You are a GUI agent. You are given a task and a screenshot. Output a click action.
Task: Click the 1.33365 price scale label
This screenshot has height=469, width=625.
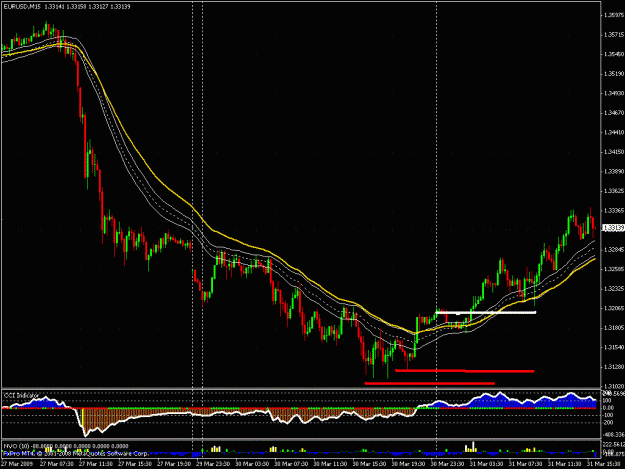(614, 210)
